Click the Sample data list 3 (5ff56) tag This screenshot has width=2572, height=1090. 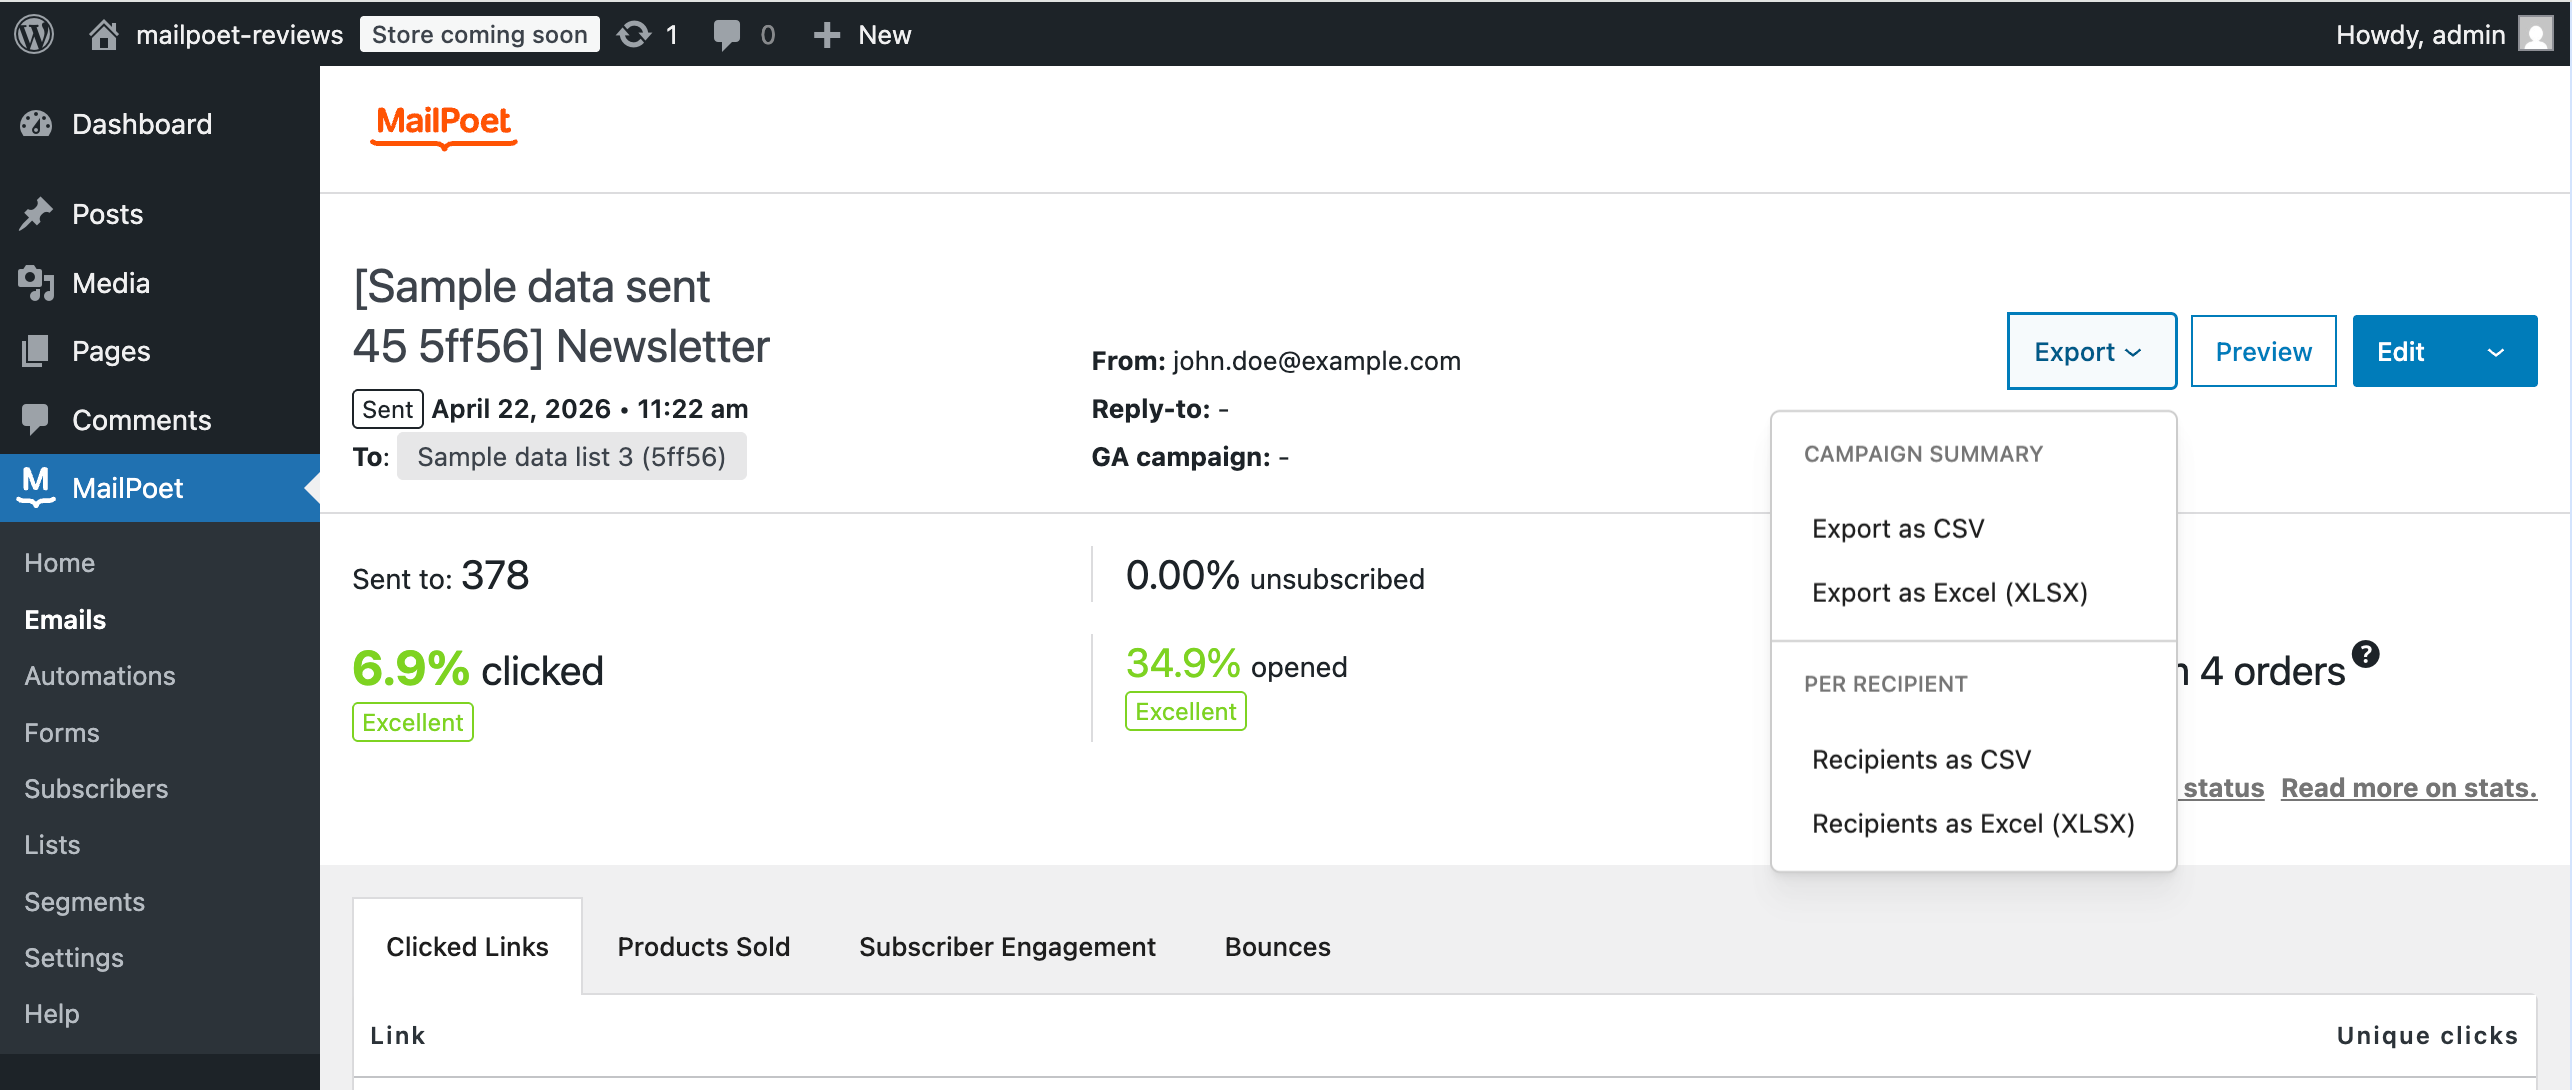(x=572, y=457)
